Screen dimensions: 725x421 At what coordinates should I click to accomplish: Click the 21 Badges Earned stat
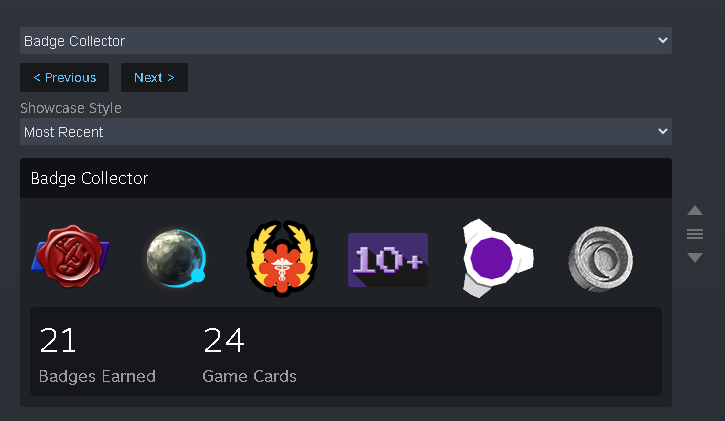coord(97,354)
